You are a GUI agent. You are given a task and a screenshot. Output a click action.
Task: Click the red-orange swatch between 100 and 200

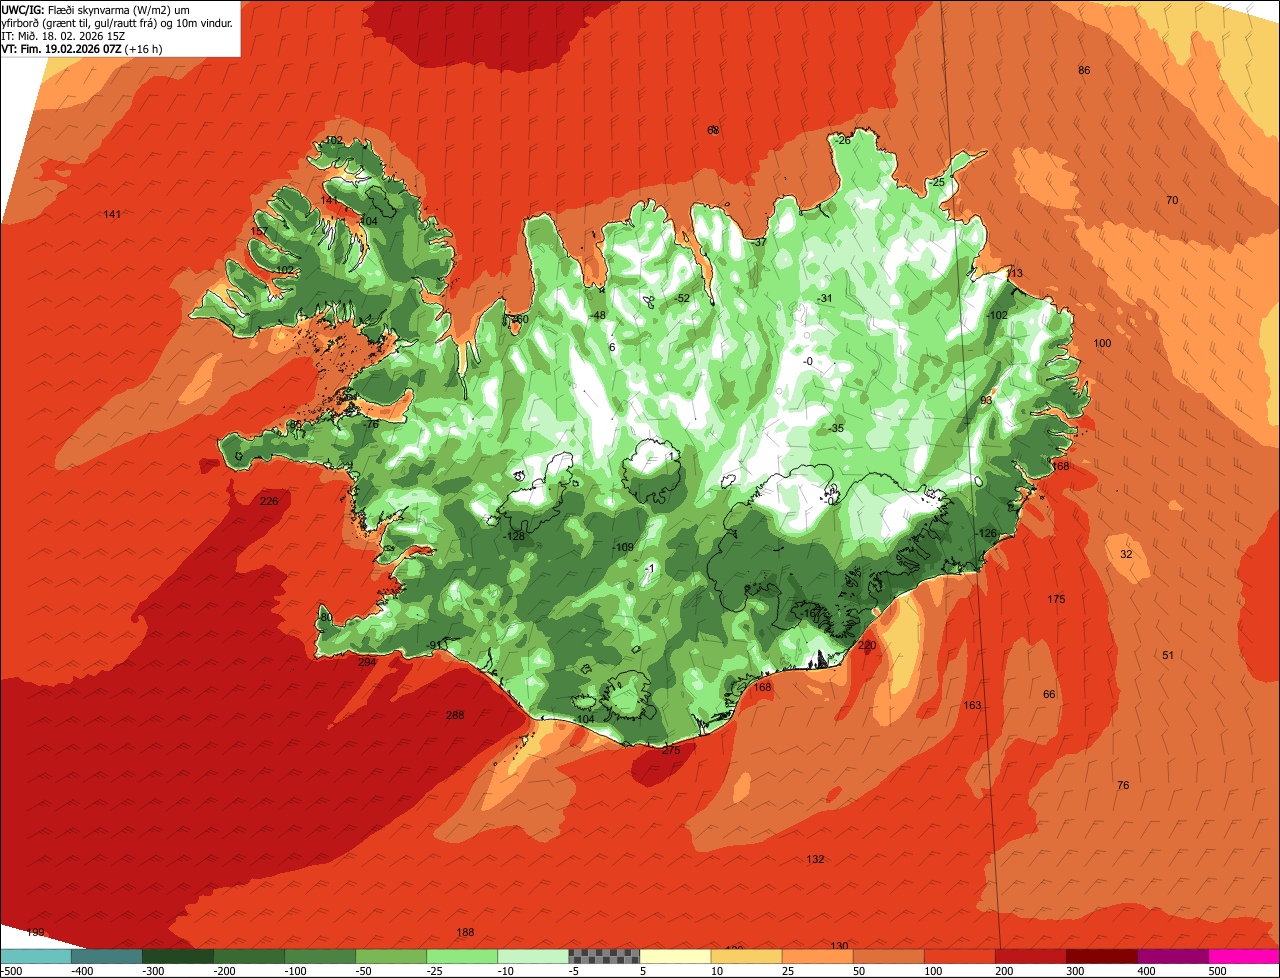(959, 955)
